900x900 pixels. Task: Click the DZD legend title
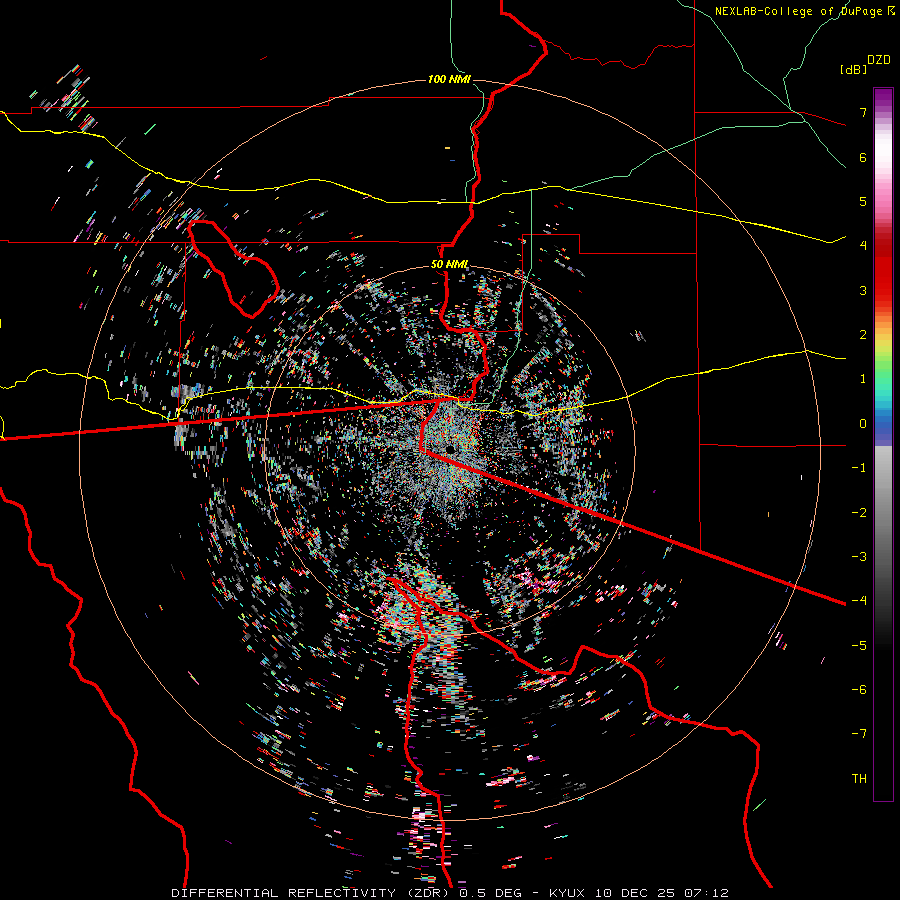point(879,60)
